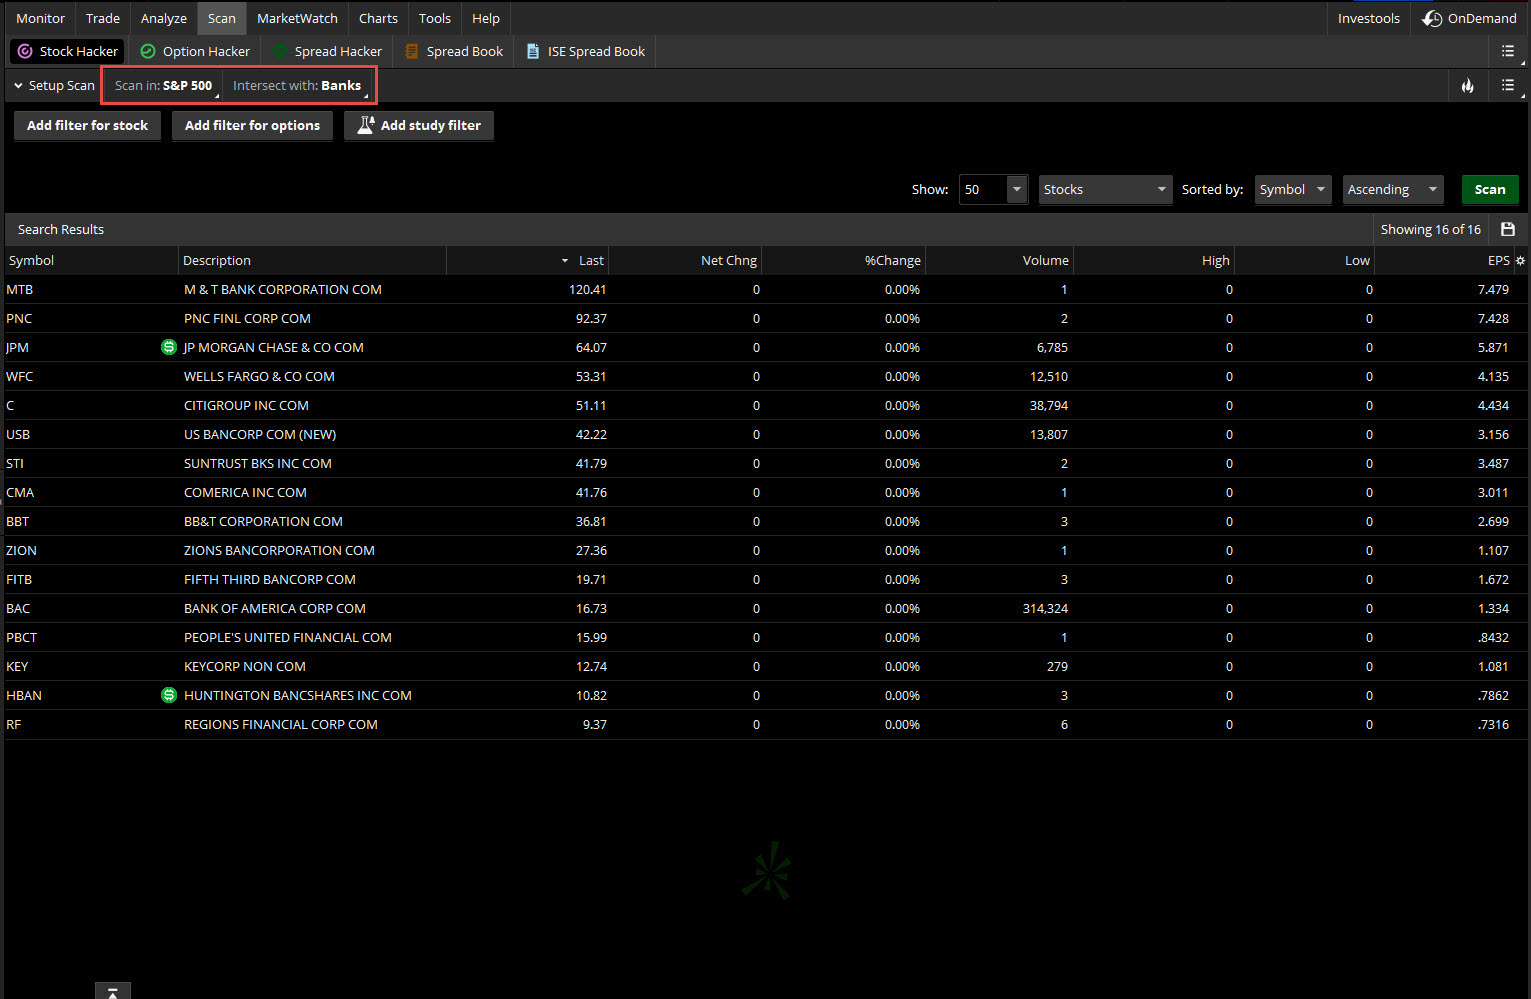The width and height of the screenshot is (1531, 999).
Task: Open the Sorted by Symbol dropdown
Action: point(1293,189)
